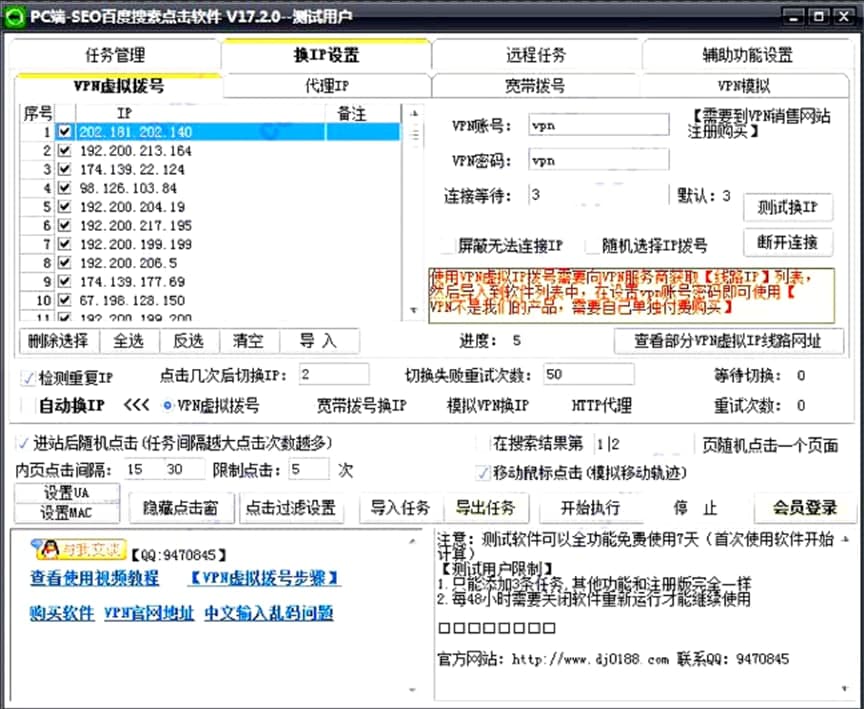Viewport: 864px width, 709px height.
Task: Open the 查看使用视频教程 link
Action: (94, 578)
